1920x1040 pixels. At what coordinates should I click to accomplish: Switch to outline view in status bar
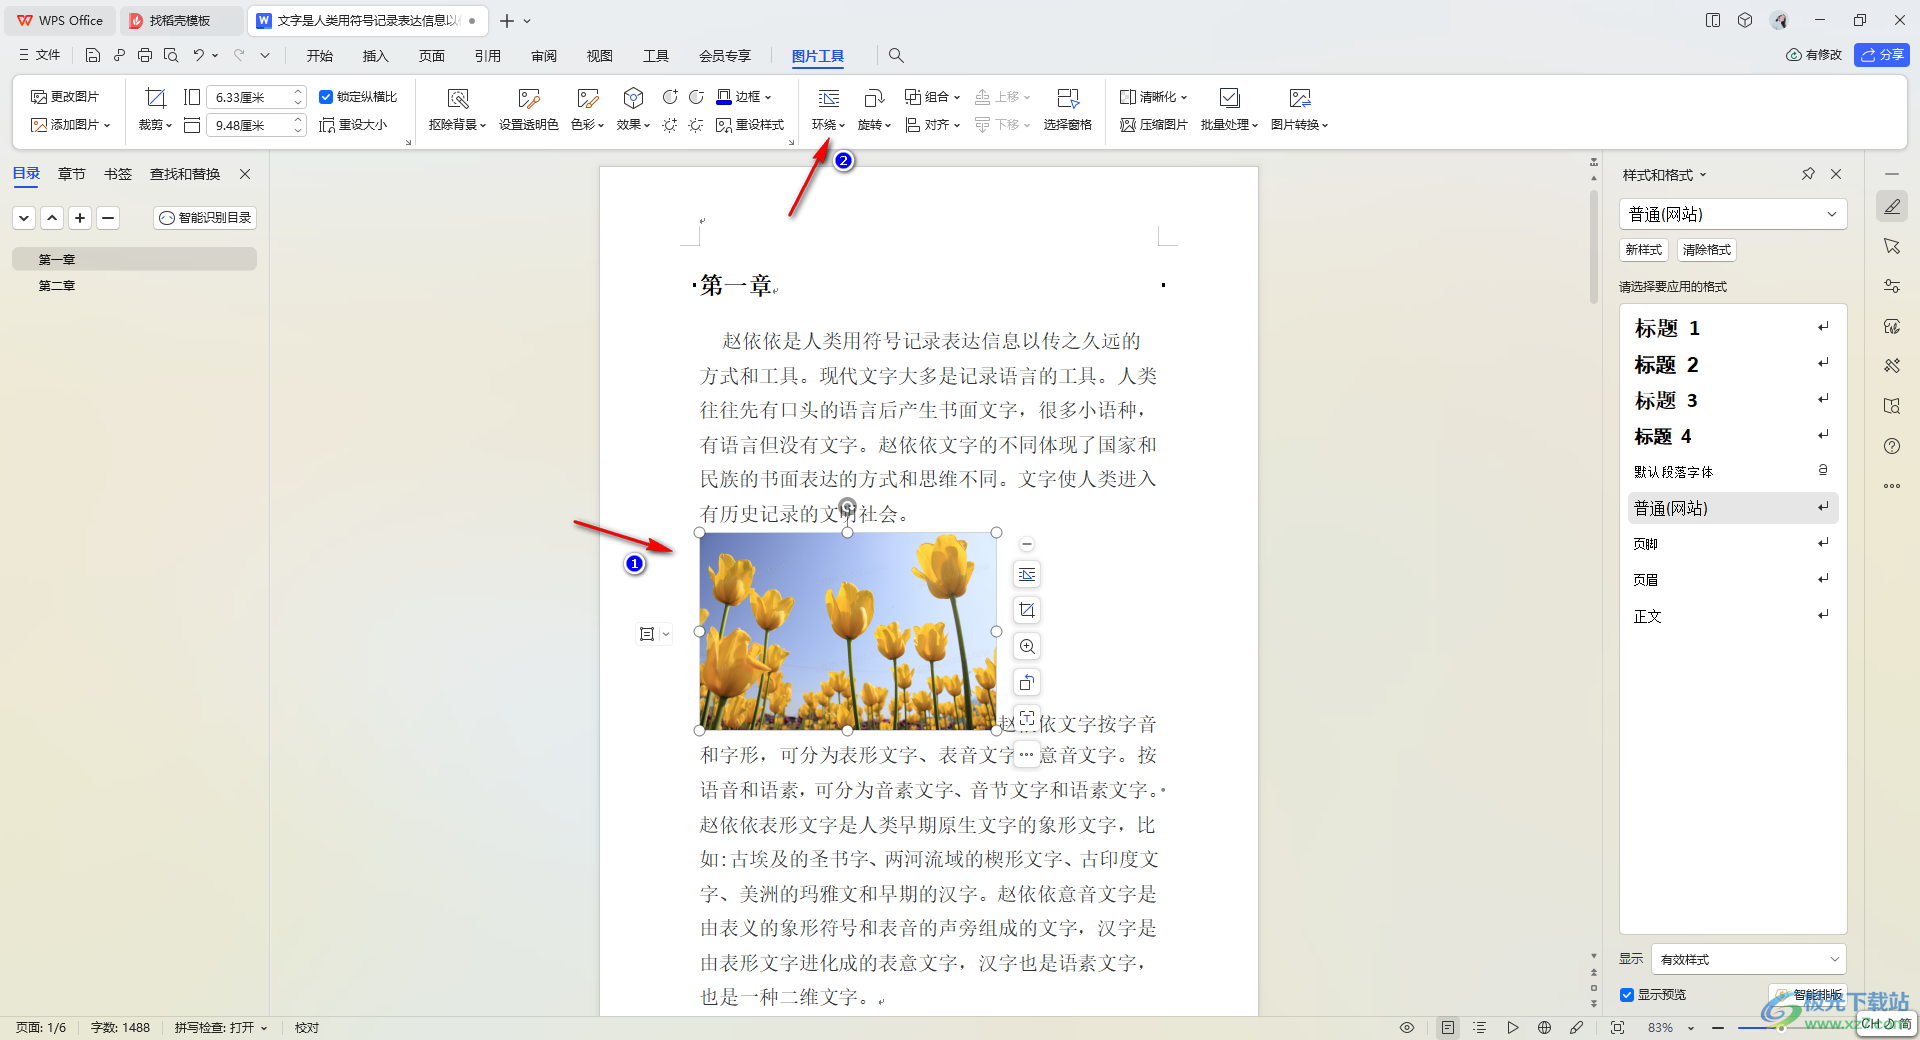[x=1480, y=1027]
